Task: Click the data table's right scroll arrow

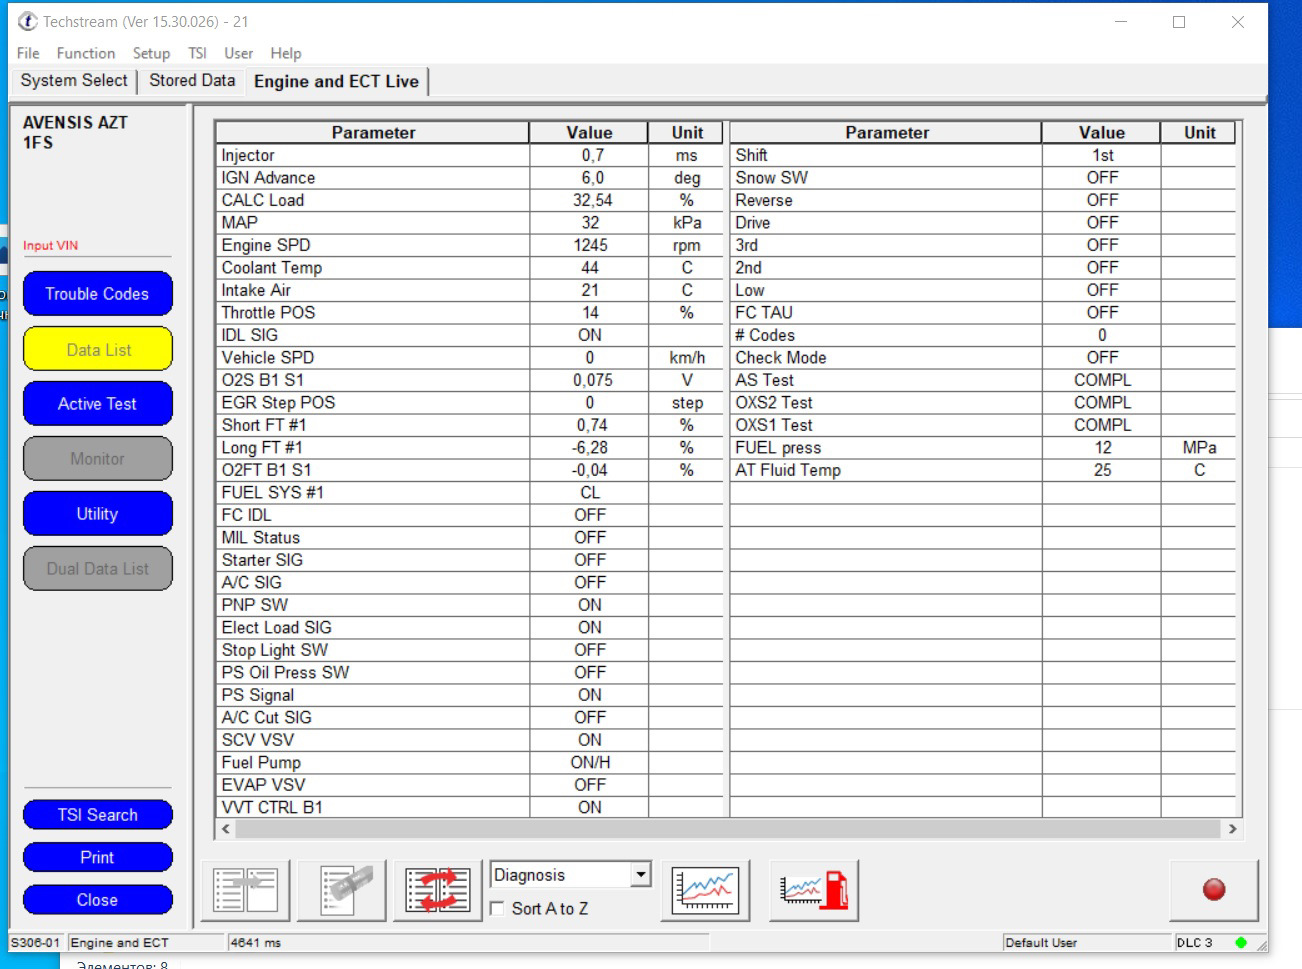Action: click(x=1232, y=829)
